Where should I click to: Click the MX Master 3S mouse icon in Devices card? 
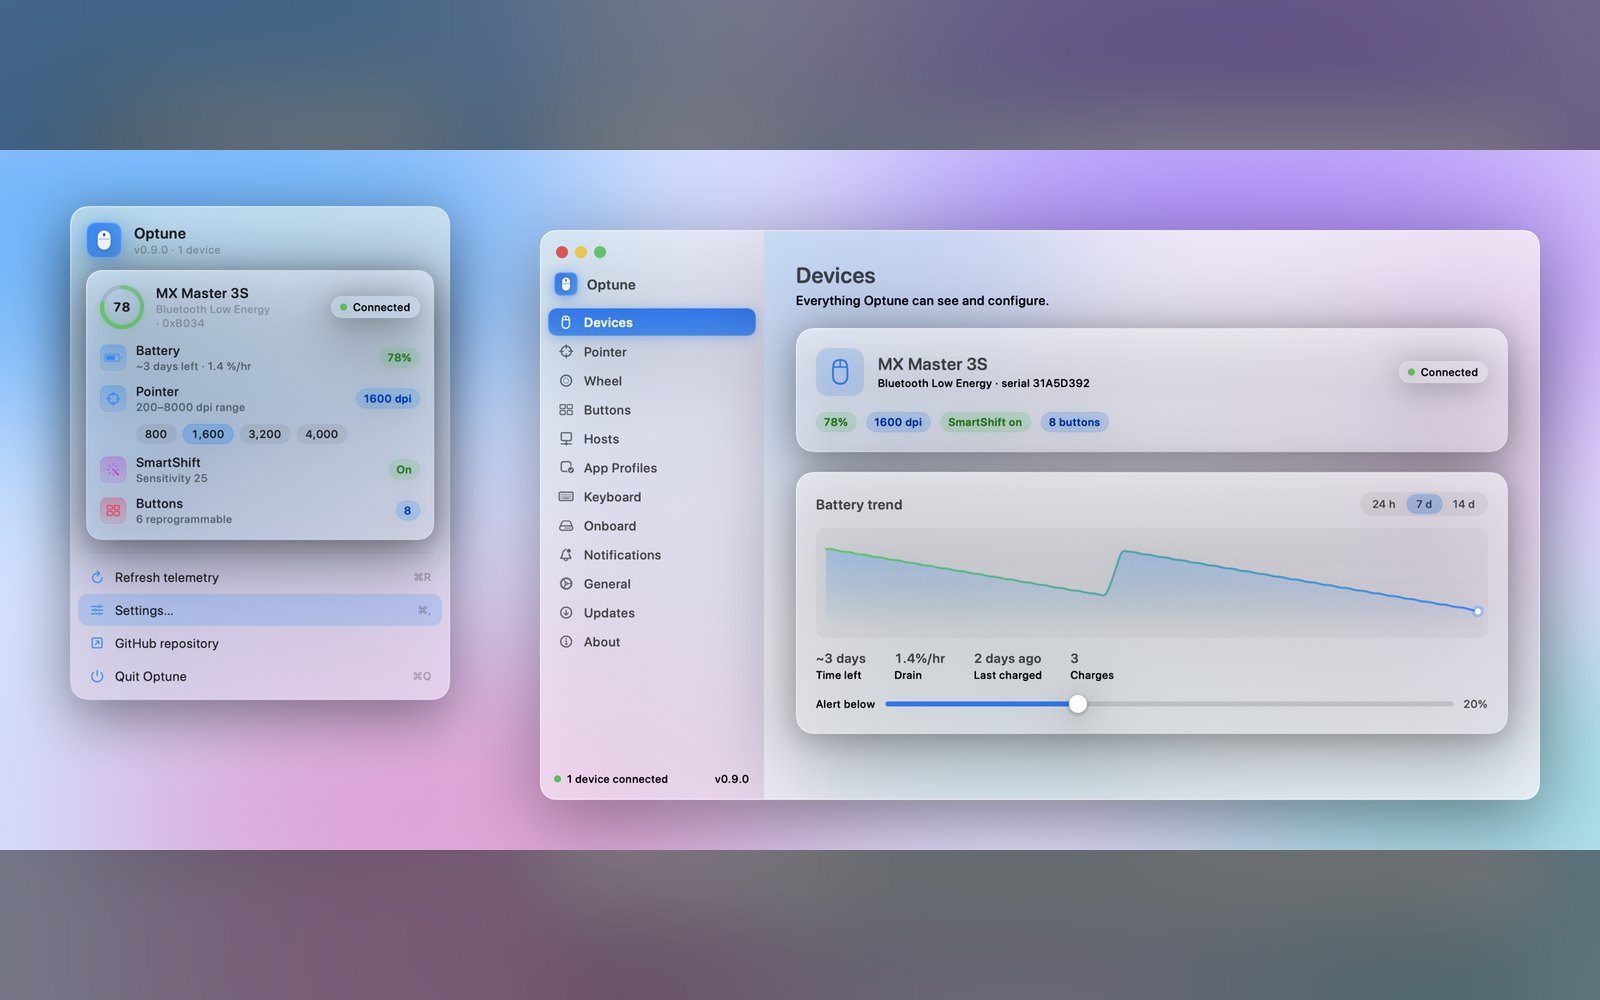pyautogui.click(x=840, y=372)
